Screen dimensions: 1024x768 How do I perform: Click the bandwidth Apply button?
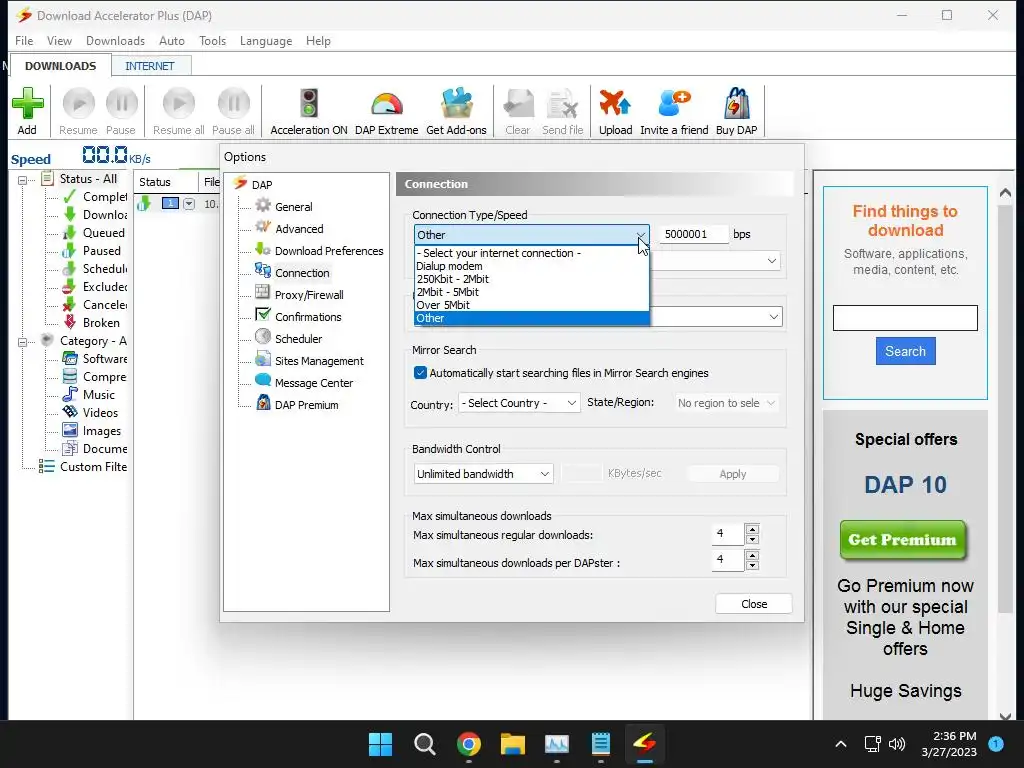click(x=733, y=474)
